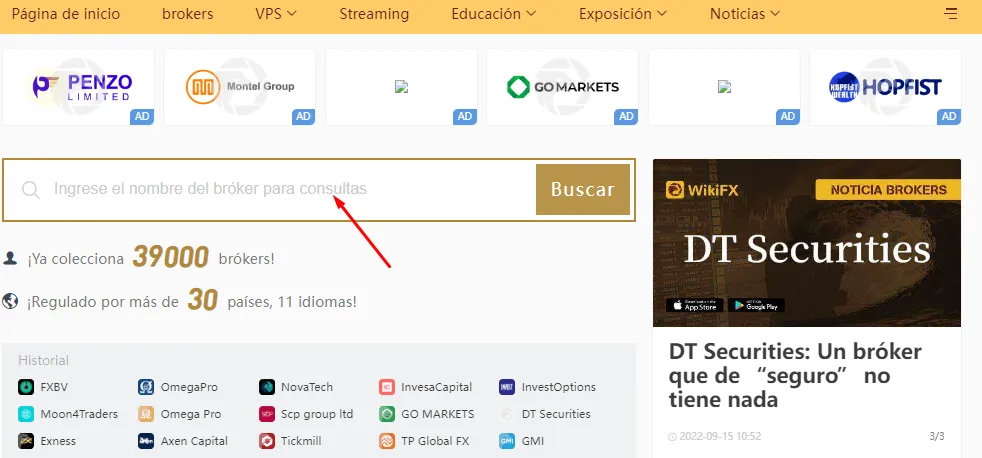Click the Omega Pro broker logo icon
The width and height of the screenshot is (982, 458).
tap(146, 414)
